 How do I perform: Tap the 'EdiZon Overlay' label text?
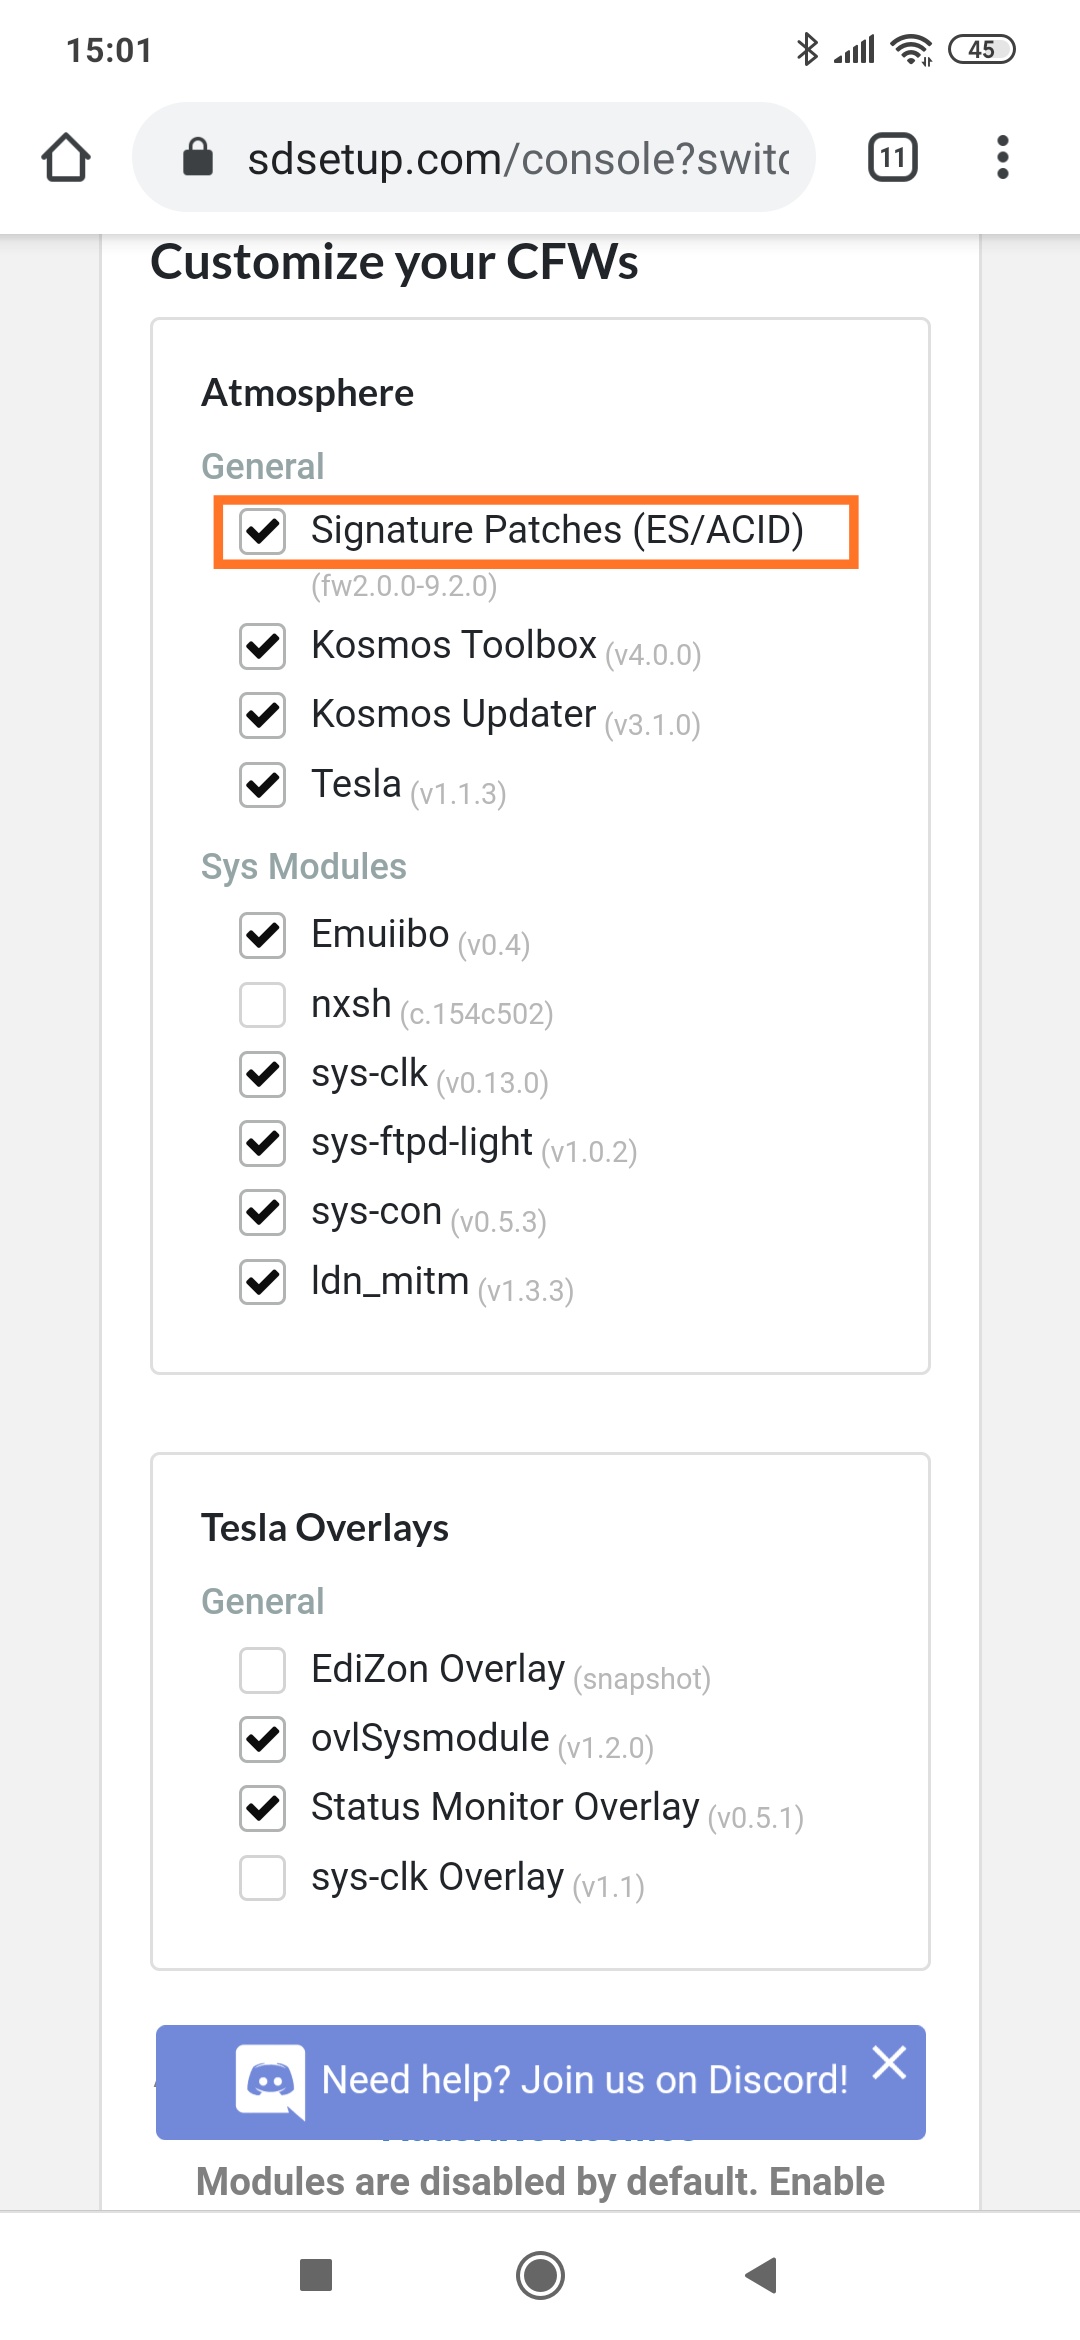click(438, 1669)
